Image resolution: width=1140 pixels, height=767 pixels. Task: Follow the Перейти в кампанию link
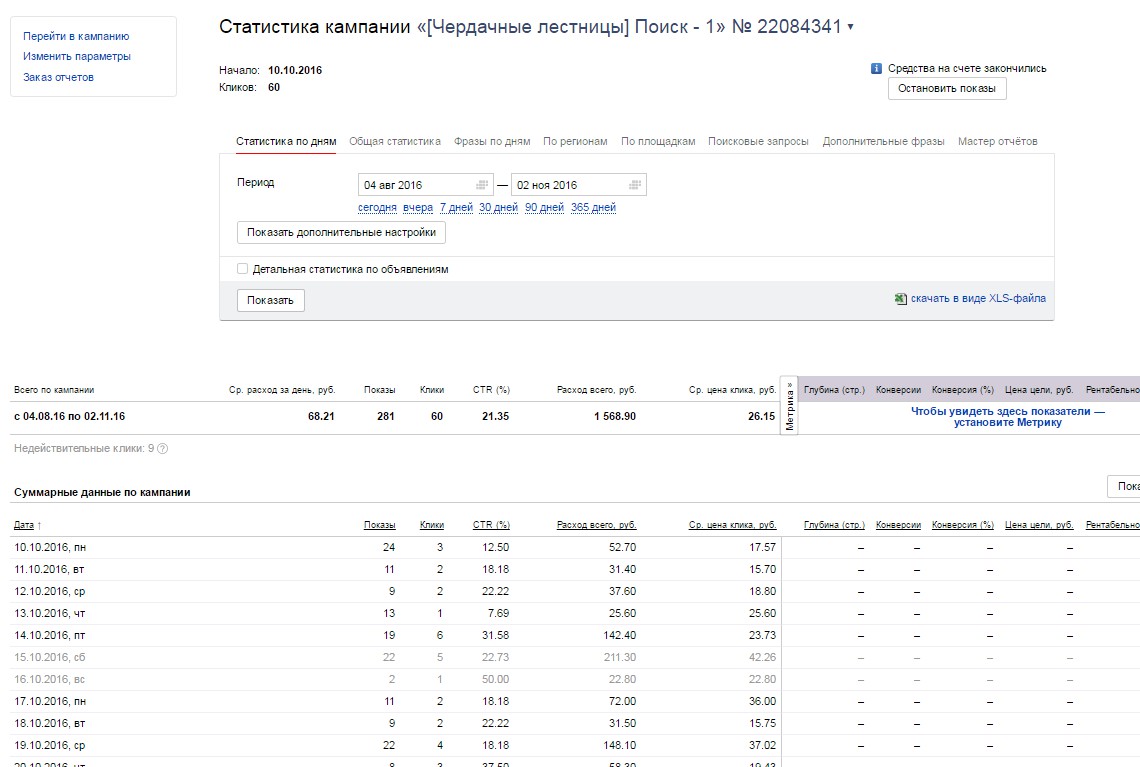coord(76,36)
